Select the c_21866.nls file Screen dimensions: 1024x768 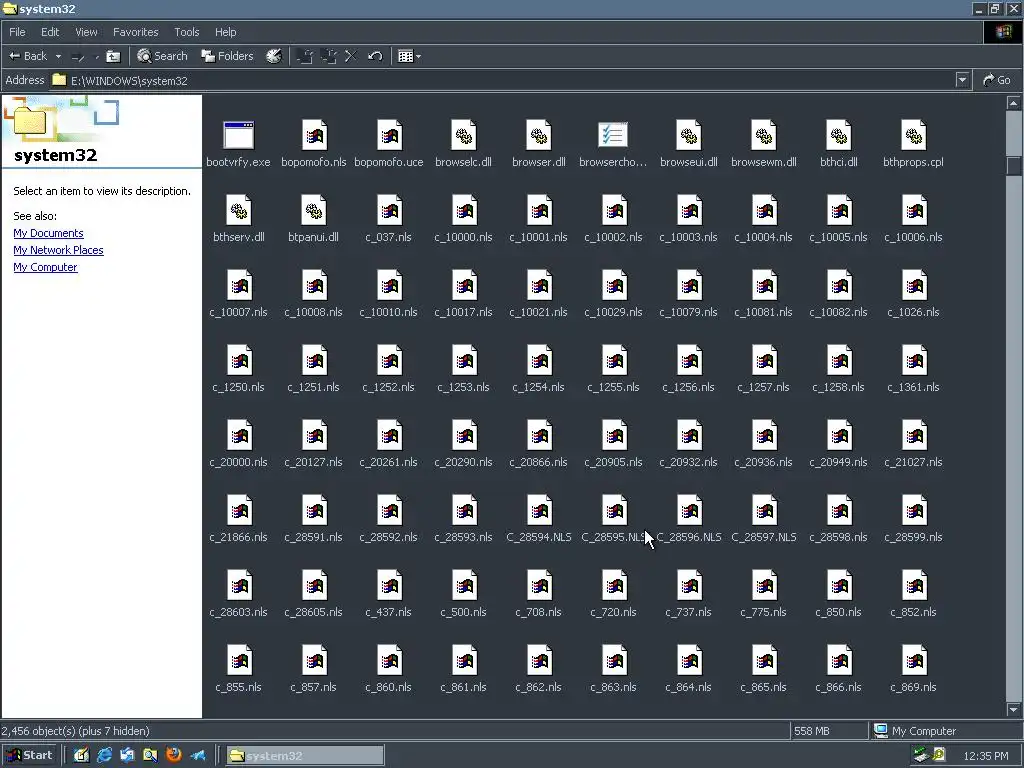click(238, 520)
